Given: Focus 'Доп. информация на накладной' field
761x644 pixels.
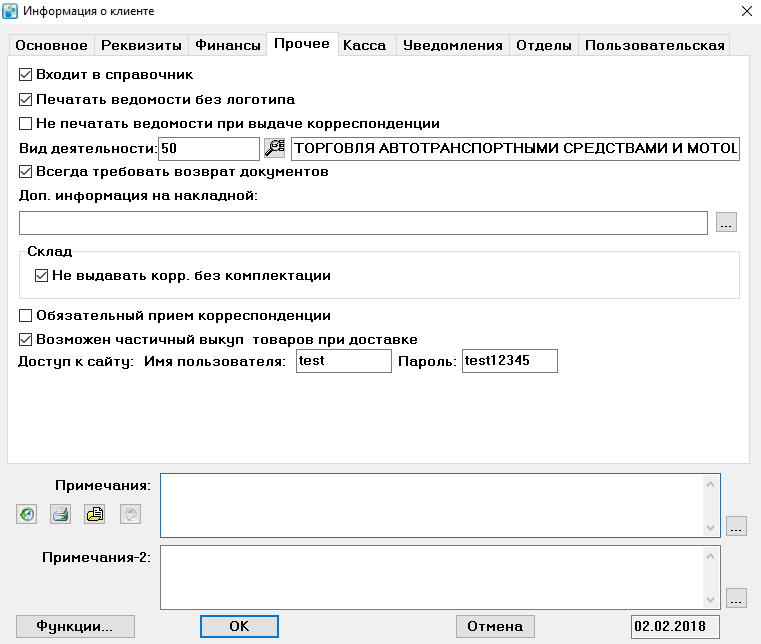Looking at the screenshot, I should tap(363, 223).
